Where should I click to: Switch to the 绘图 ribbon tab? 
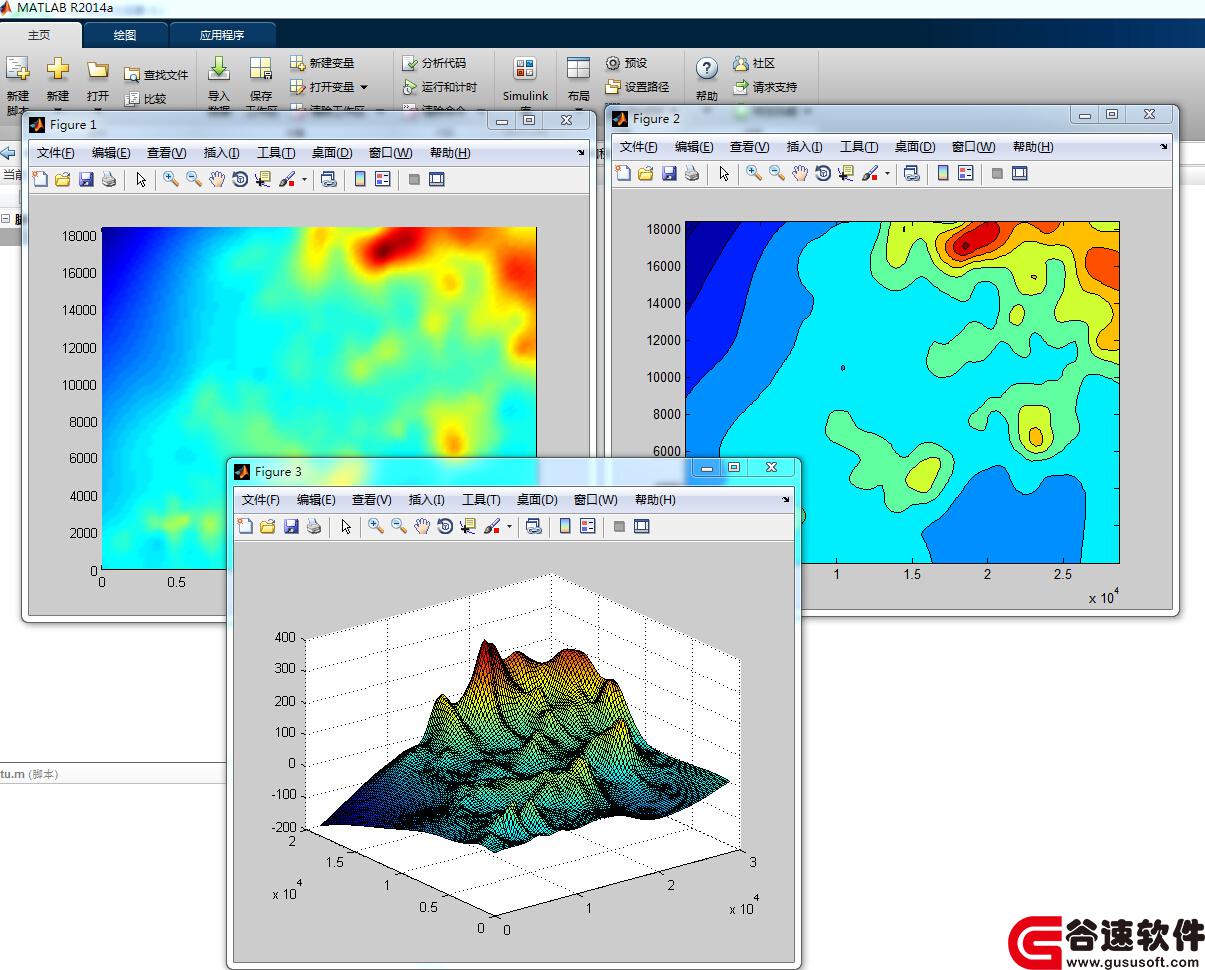[125, 35]
